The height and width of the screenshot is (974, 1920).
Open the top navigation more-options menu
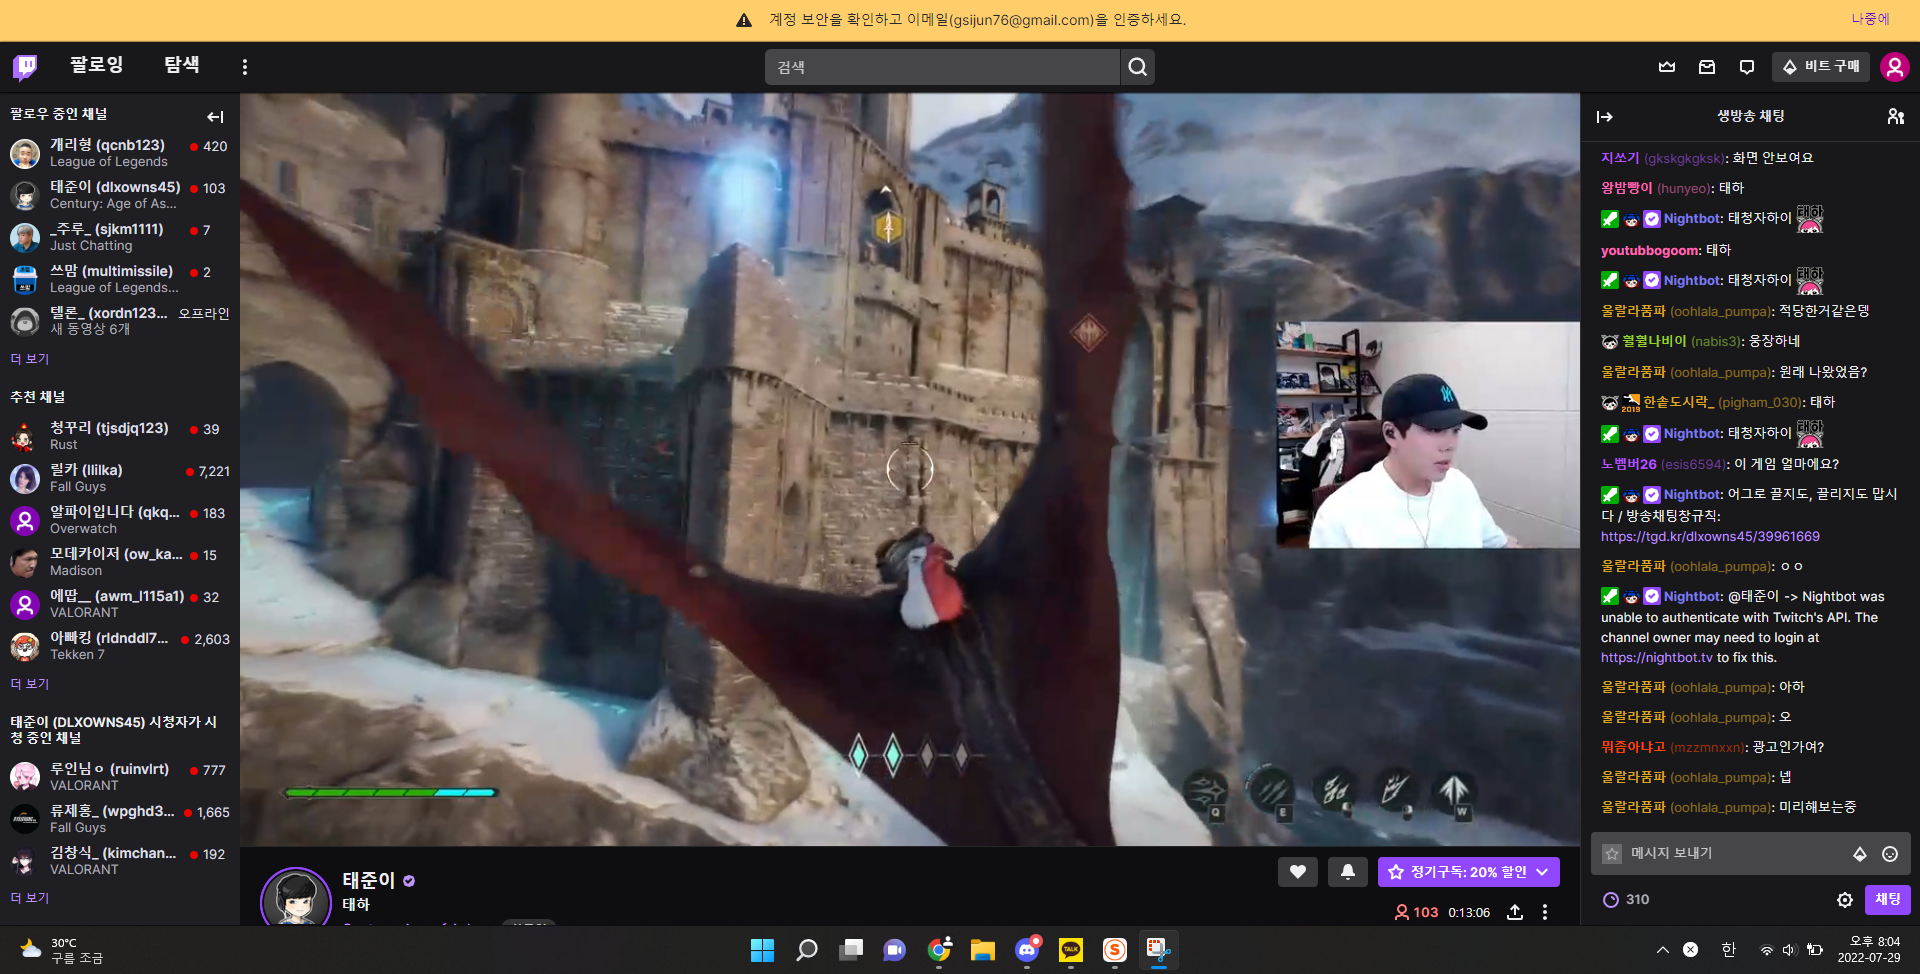245,67
